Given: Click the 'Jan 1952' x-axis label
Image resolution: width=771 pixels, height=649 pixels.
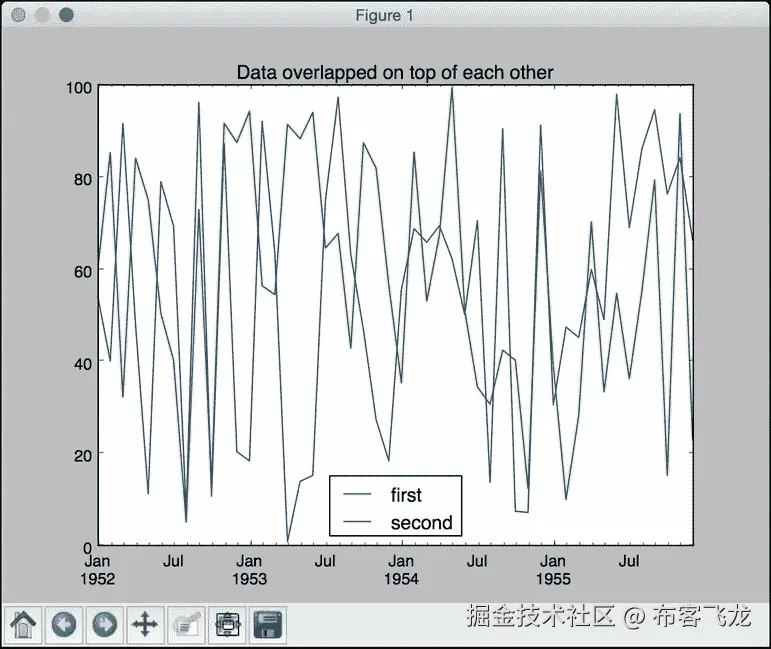Looking at the screenshot, I should 97,570.
